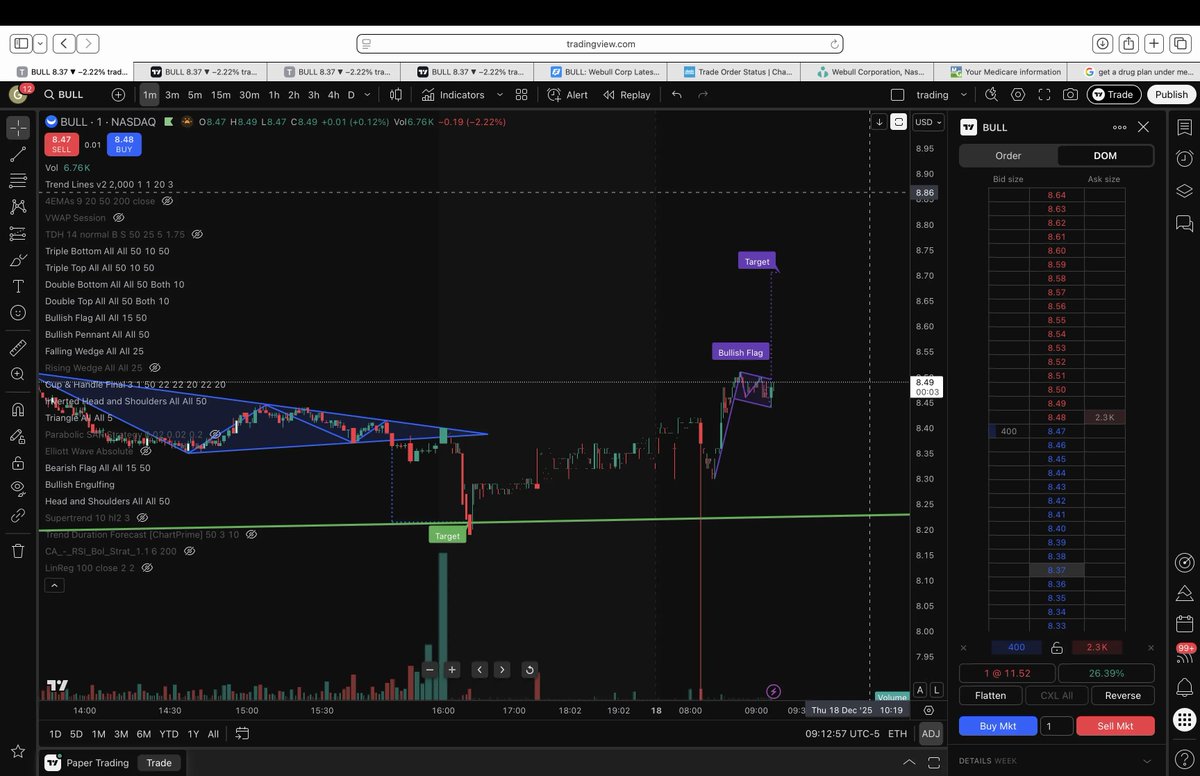Select the Text annotation tool
Screen dimensions: 1200x776
pyautogui.click(x=18, y=286)
